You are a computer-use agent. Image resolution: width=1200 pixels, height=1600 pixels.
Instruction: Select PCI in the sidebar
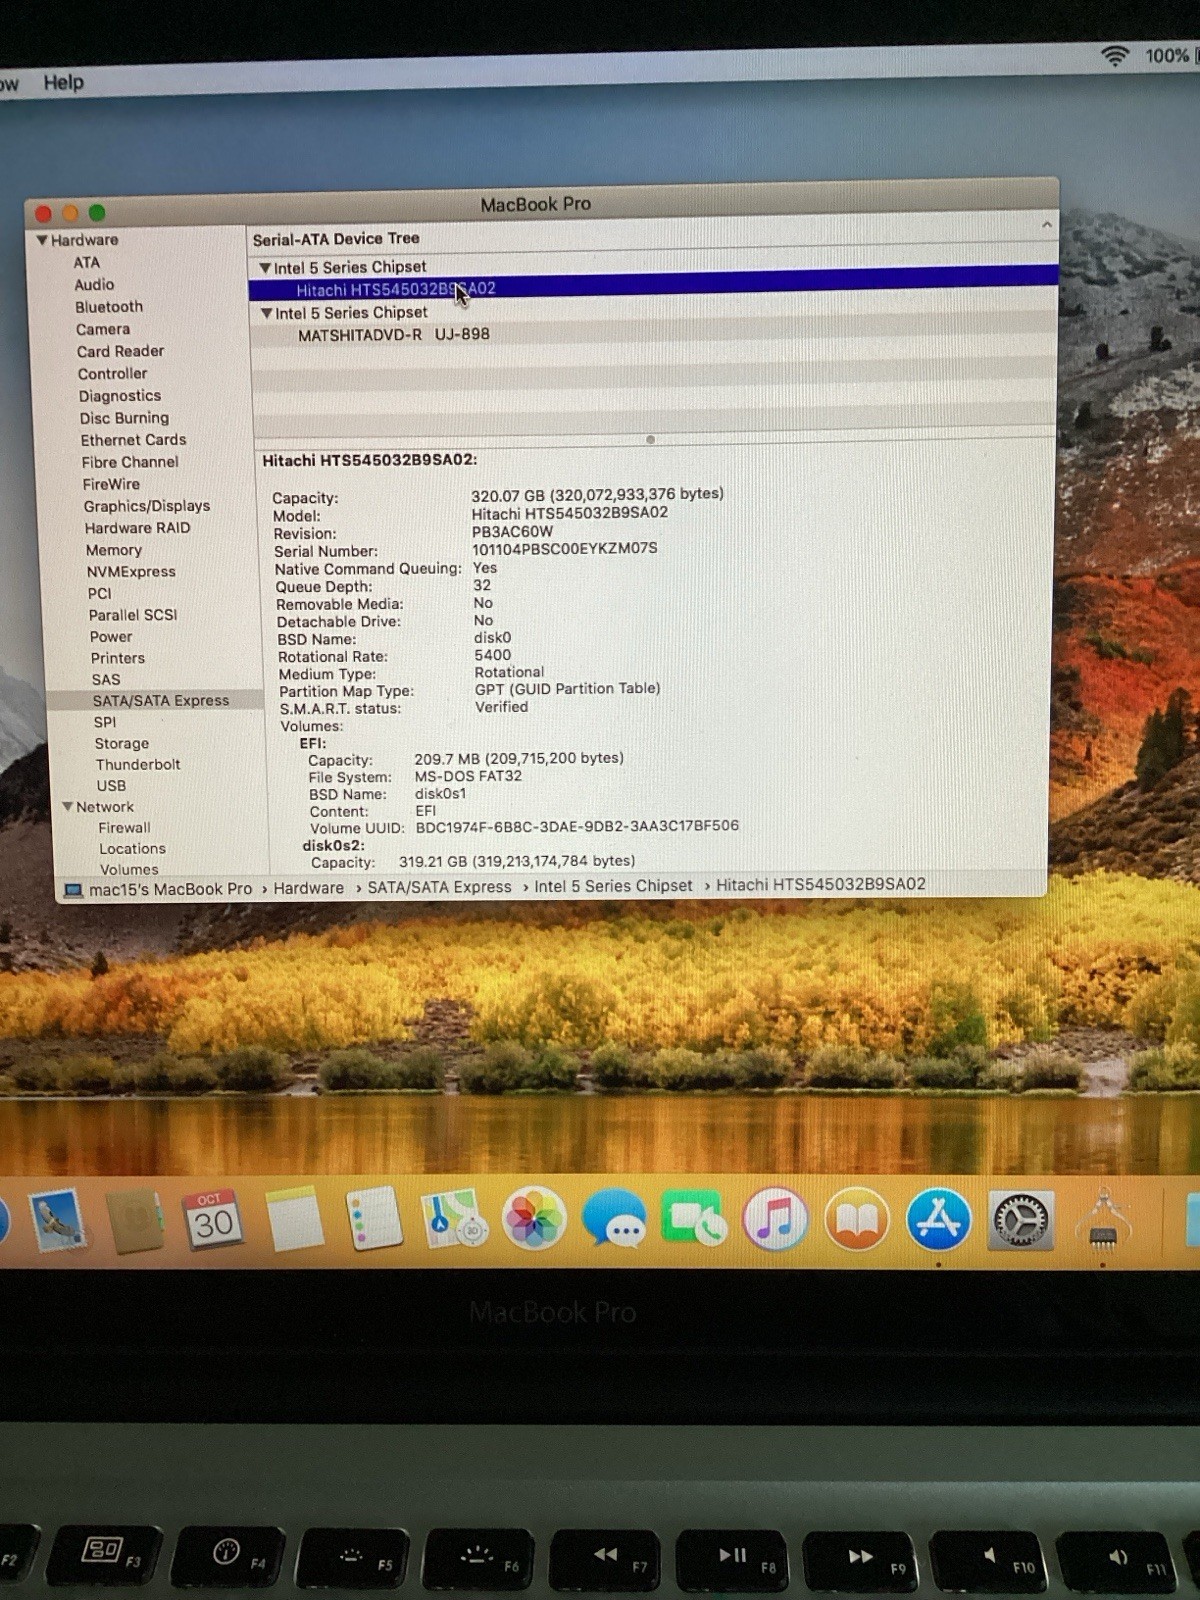pos(99,592)
